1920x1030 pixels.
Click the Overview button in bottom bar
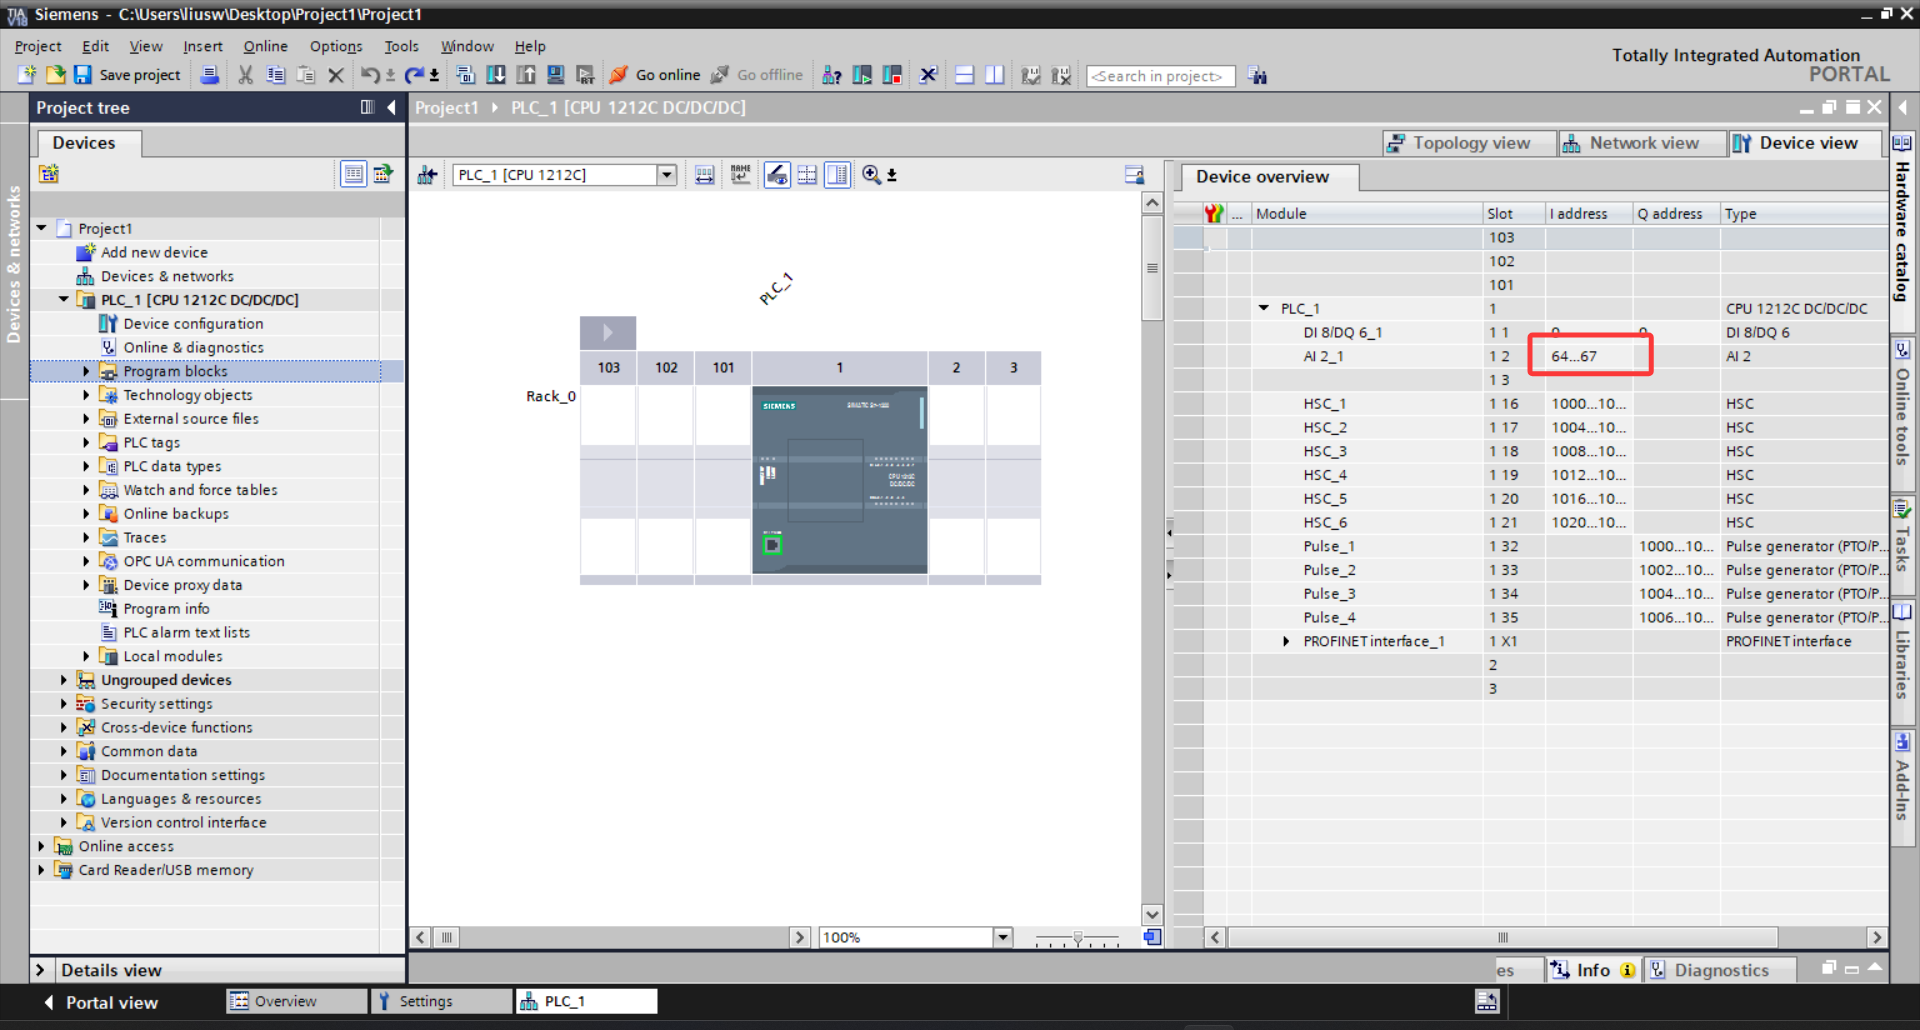(297, 1001)
